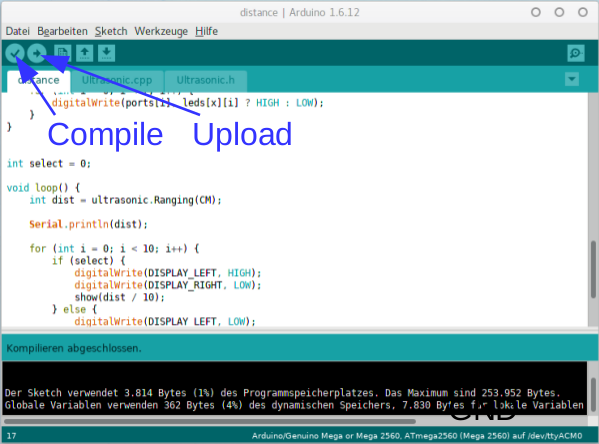Click the Upload arrow icon
This screenshot has width=599, height=444.
37,53
